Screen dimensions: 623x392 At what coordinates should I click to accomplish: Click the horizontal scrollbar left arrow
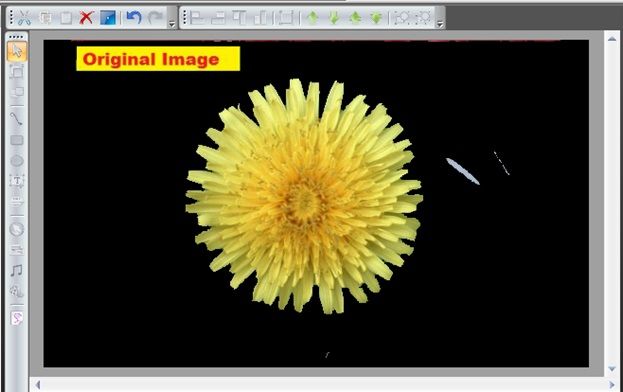(x=38, y=384)
